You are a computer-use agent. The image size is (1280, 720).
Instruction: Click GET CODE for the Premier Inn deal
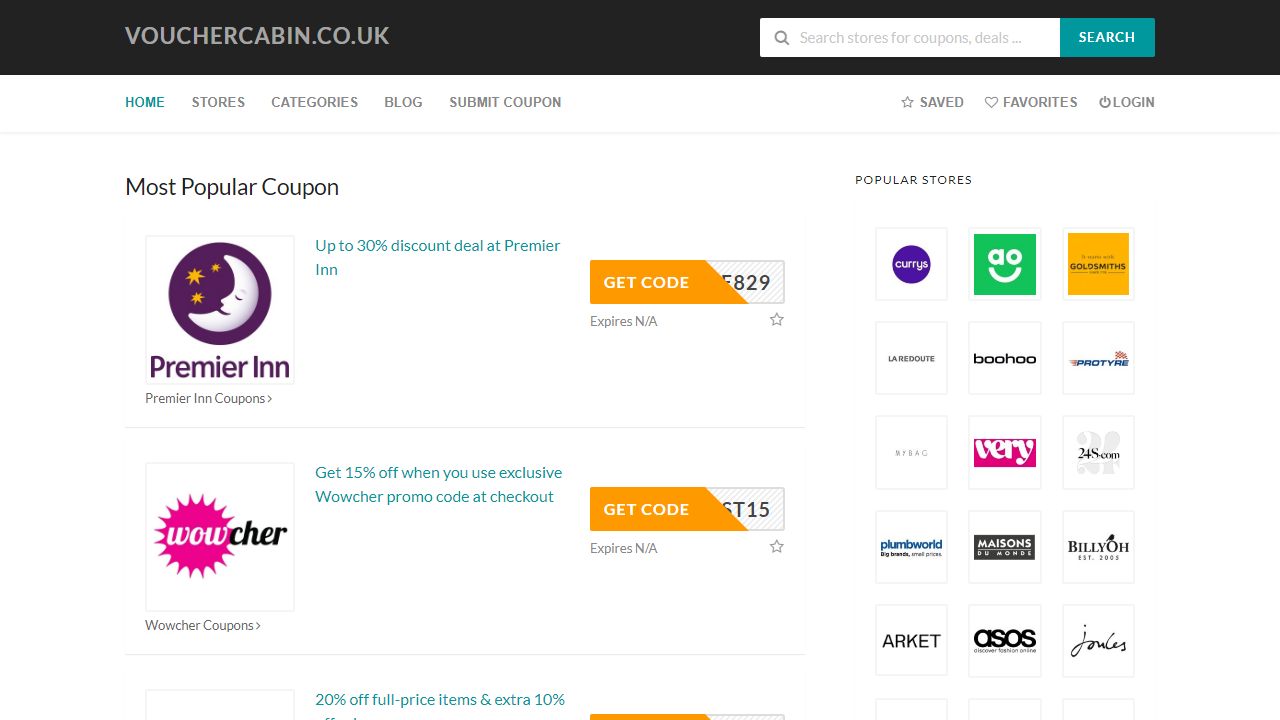tap(645, 282)
